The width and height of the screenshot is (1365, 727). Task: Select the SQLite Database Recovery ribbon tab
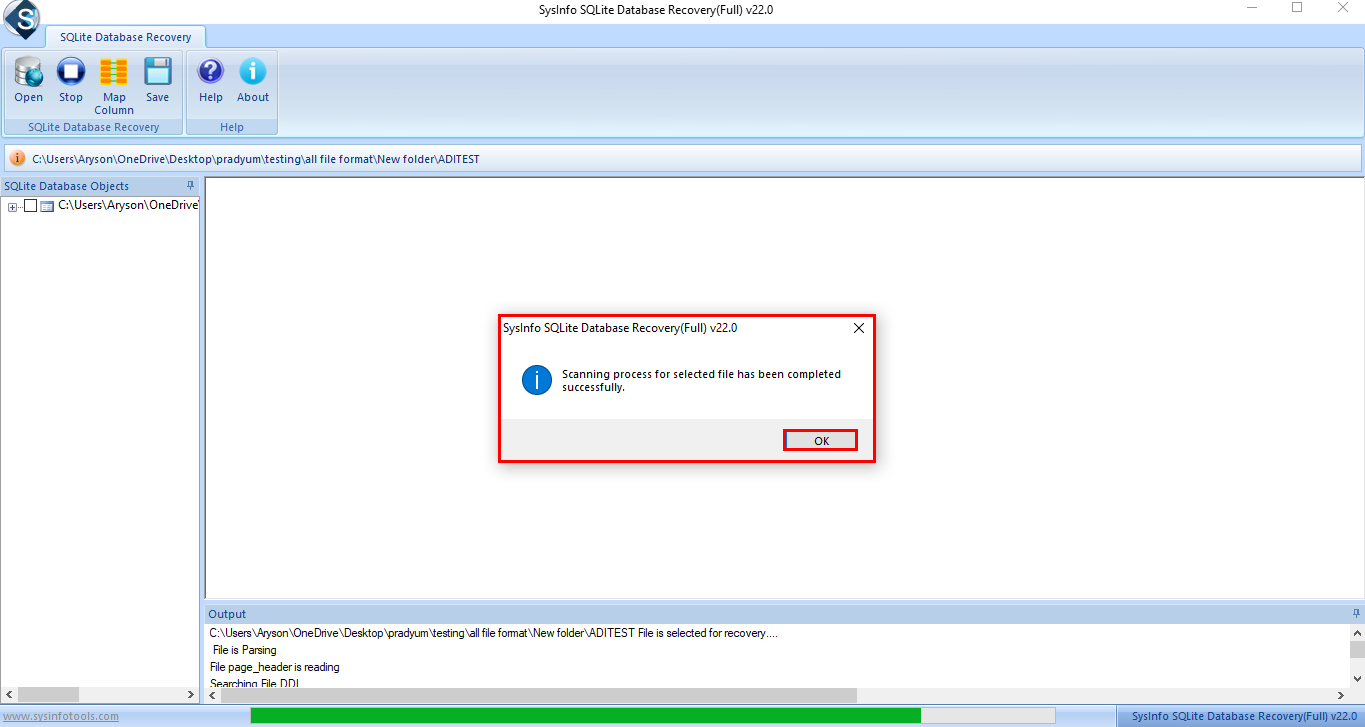pyautogui.click(x=126, y=37)
